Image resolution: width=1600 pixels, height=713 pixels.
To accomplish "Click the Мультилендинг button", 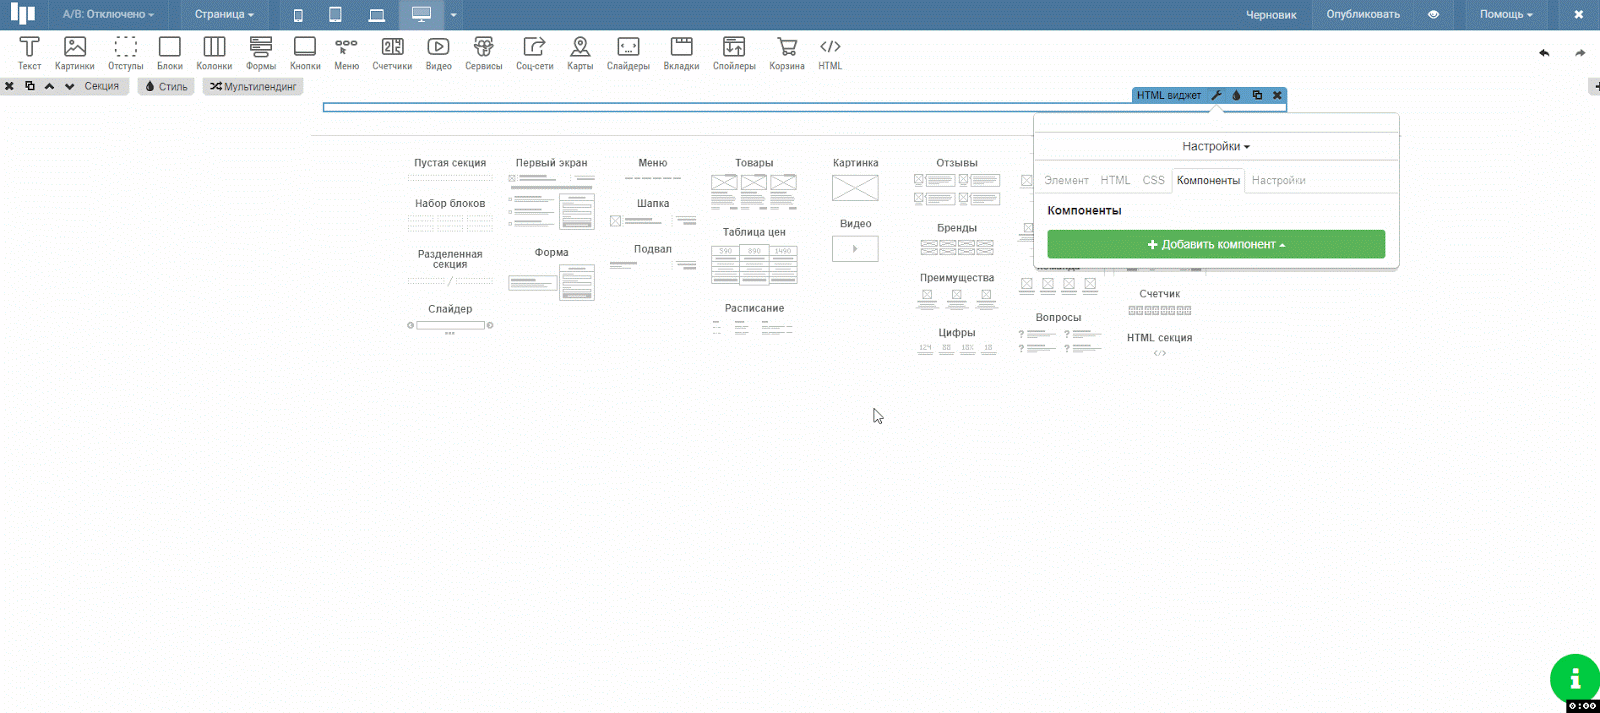I will tap(253, 86).
